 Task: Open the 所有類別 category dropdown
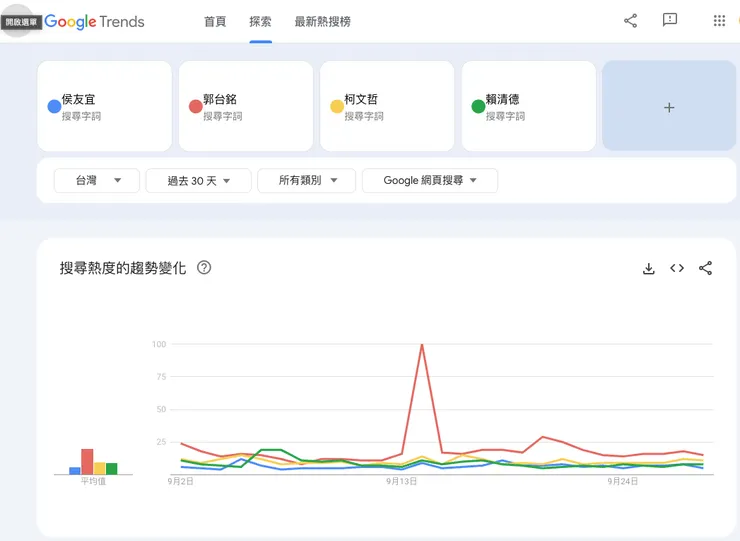[306, 180]
